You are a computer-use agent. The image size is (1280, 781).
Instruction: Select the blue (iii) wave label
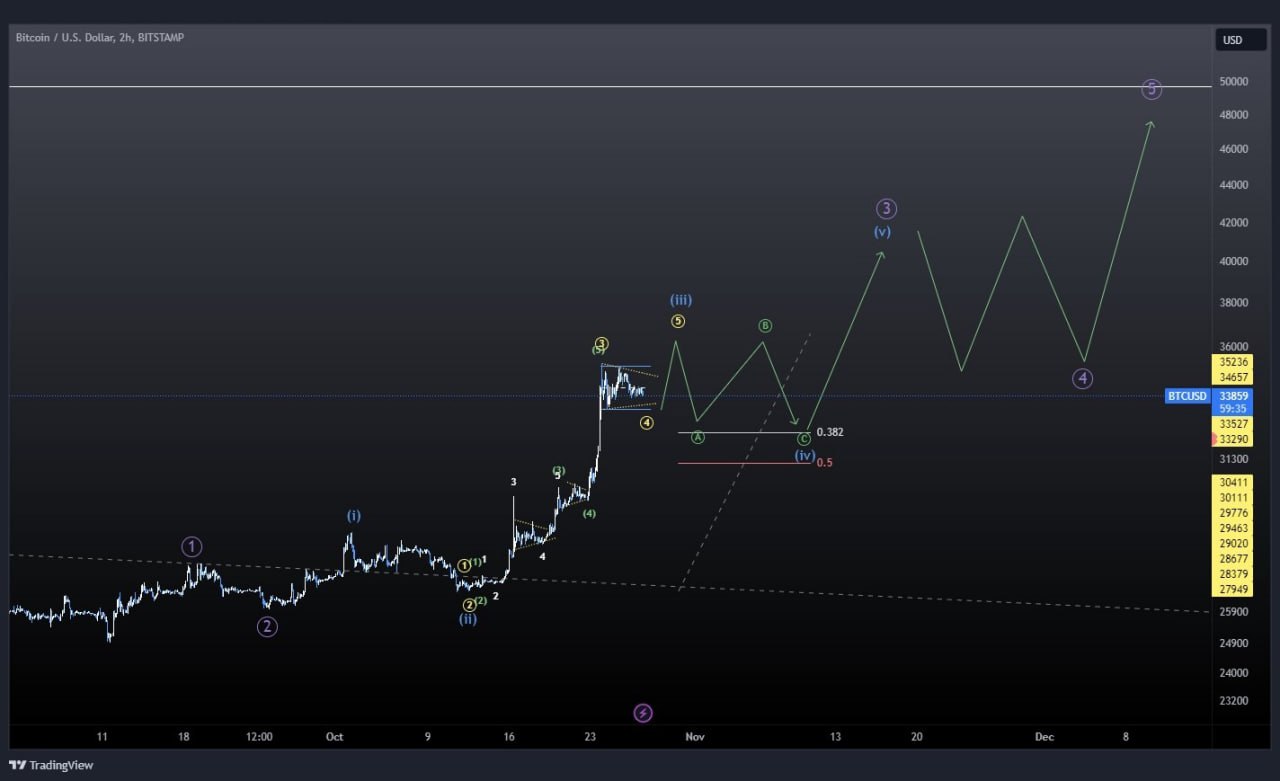click(681, 300)
